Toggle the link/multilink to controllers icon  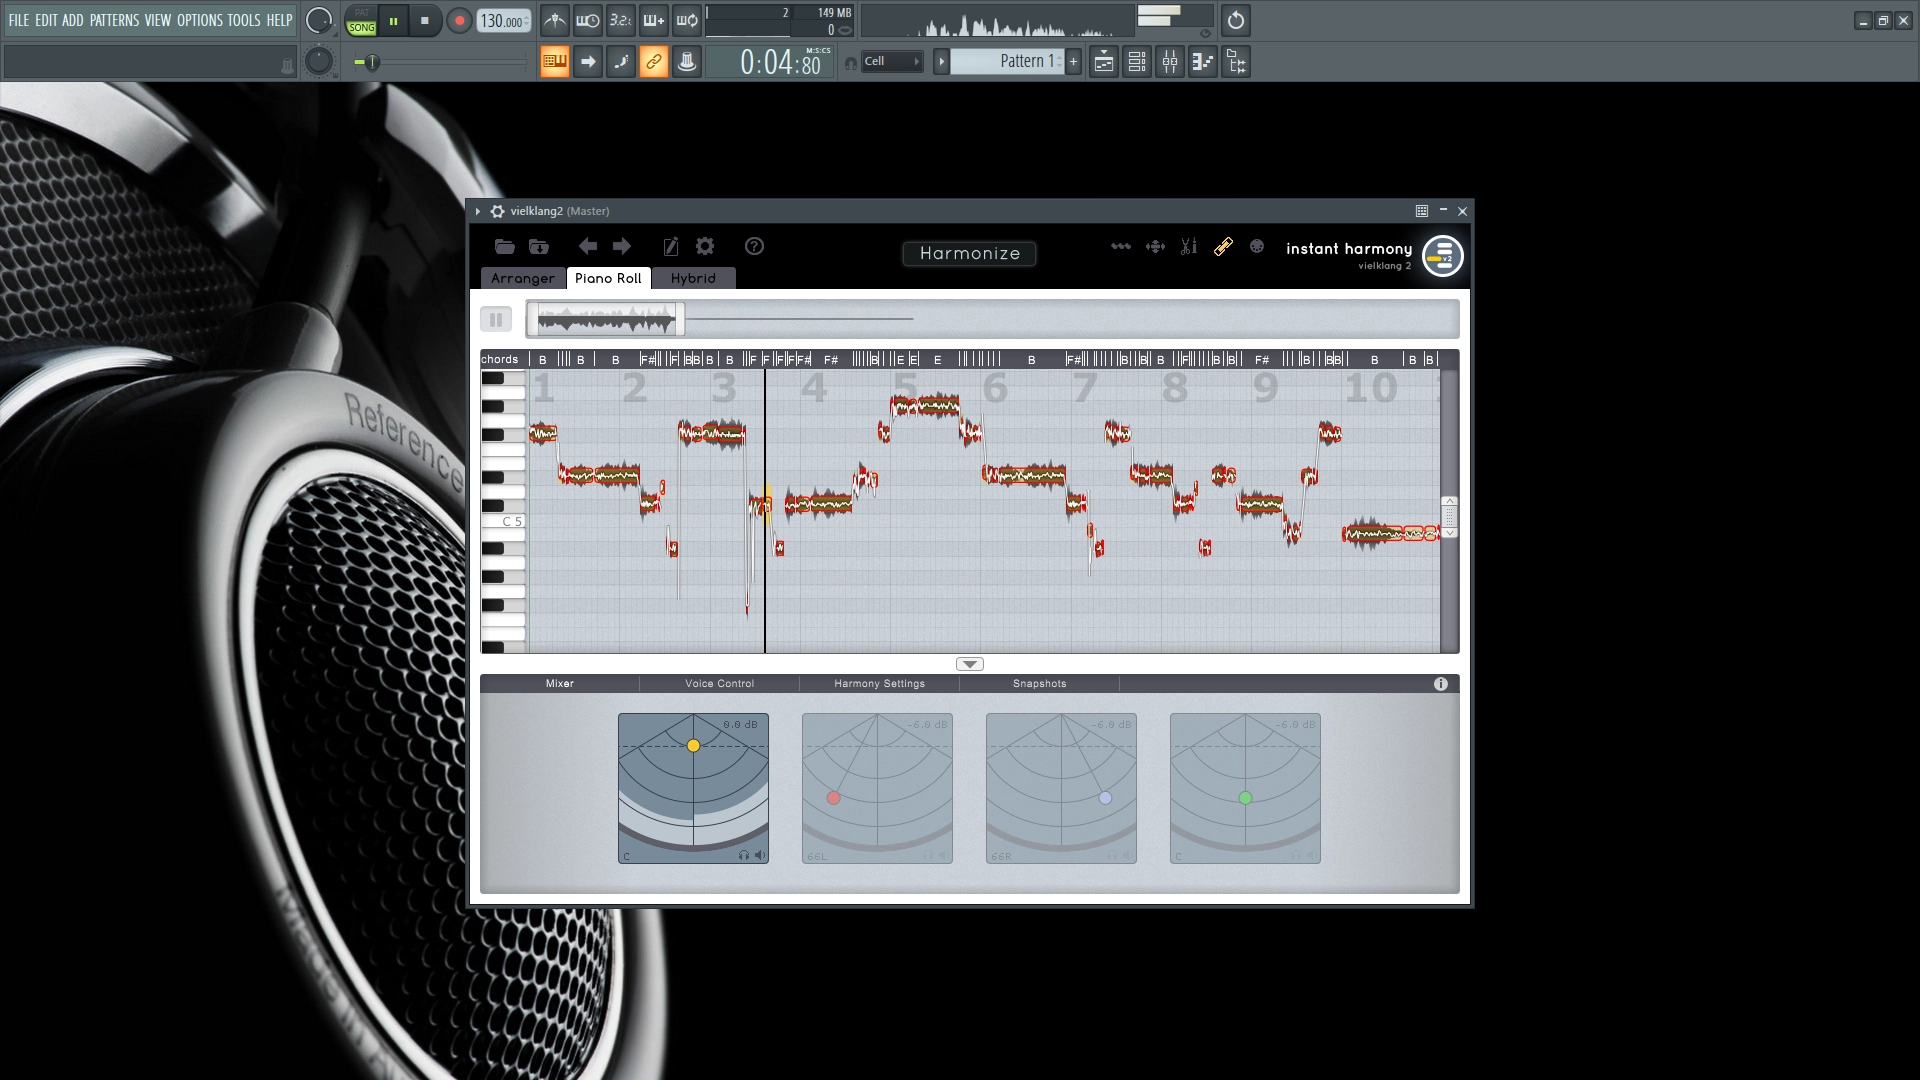click(654, 62)
